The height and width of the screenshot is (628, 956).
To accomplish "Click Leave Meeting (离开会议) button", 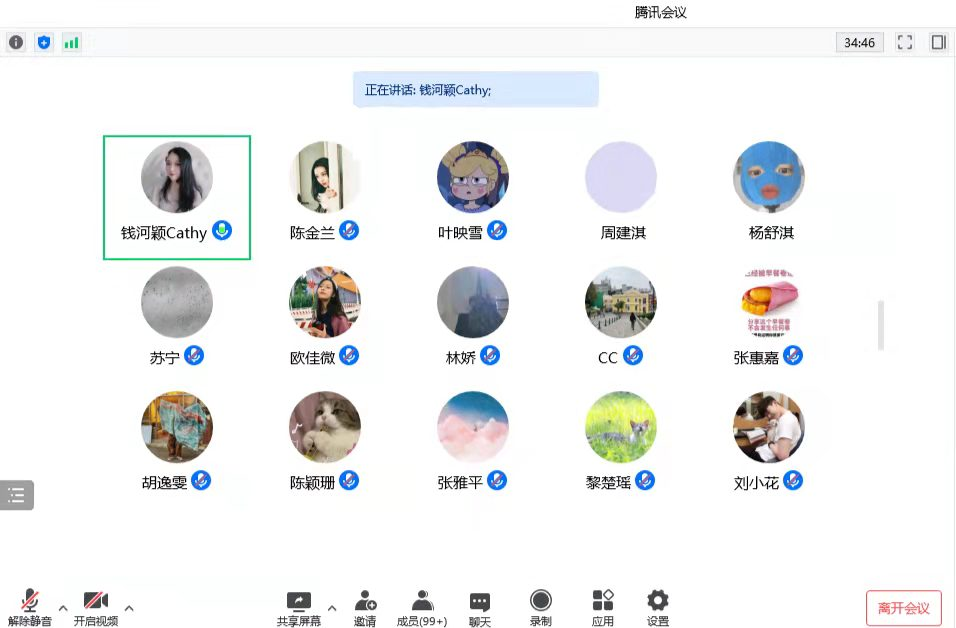I will [x=903, y=608].
